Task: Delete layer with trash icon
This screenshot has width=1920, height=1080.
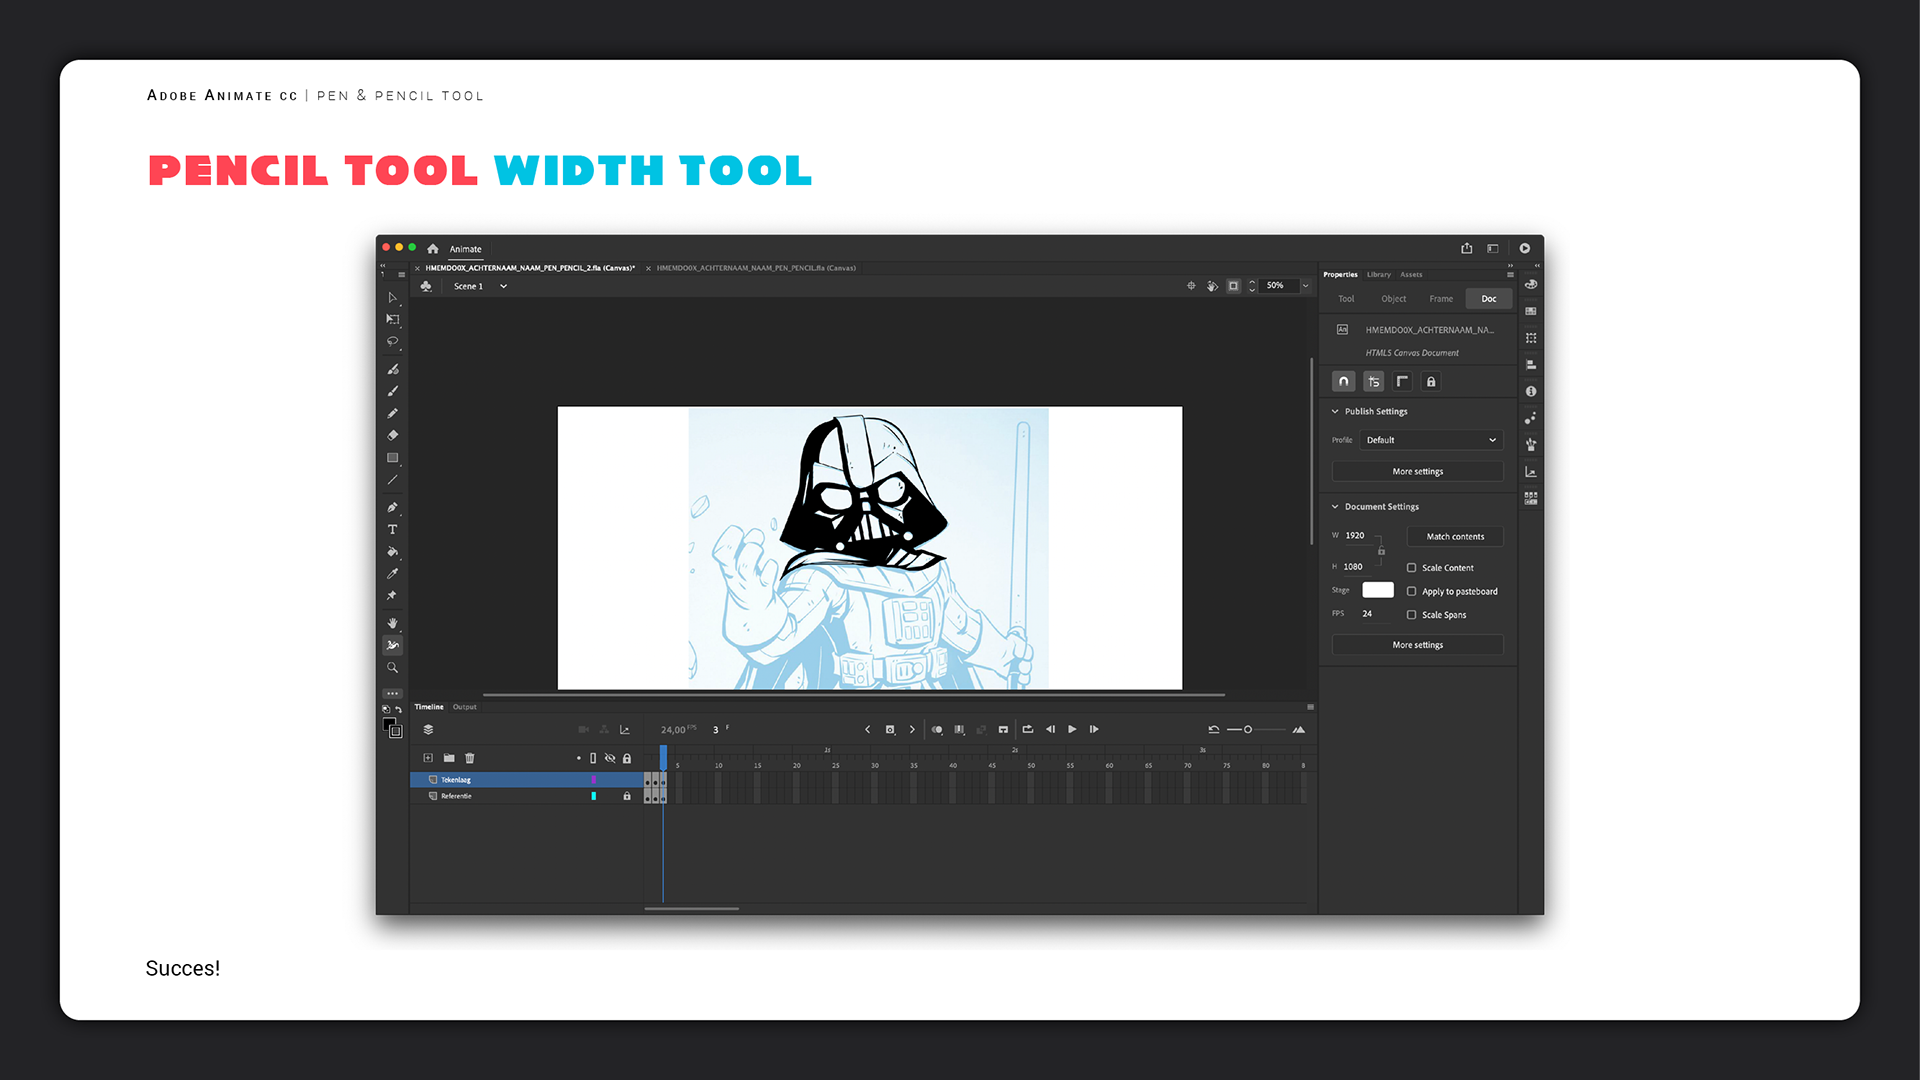Action: click(470, 758)
